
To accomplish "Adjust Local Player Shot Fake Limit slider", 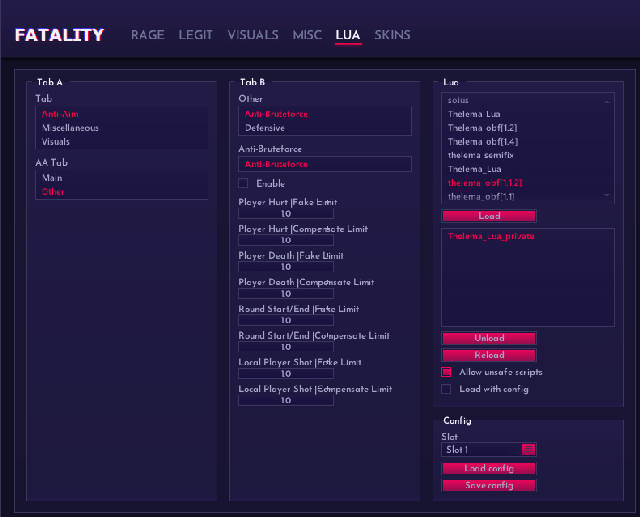I will 286,373.
